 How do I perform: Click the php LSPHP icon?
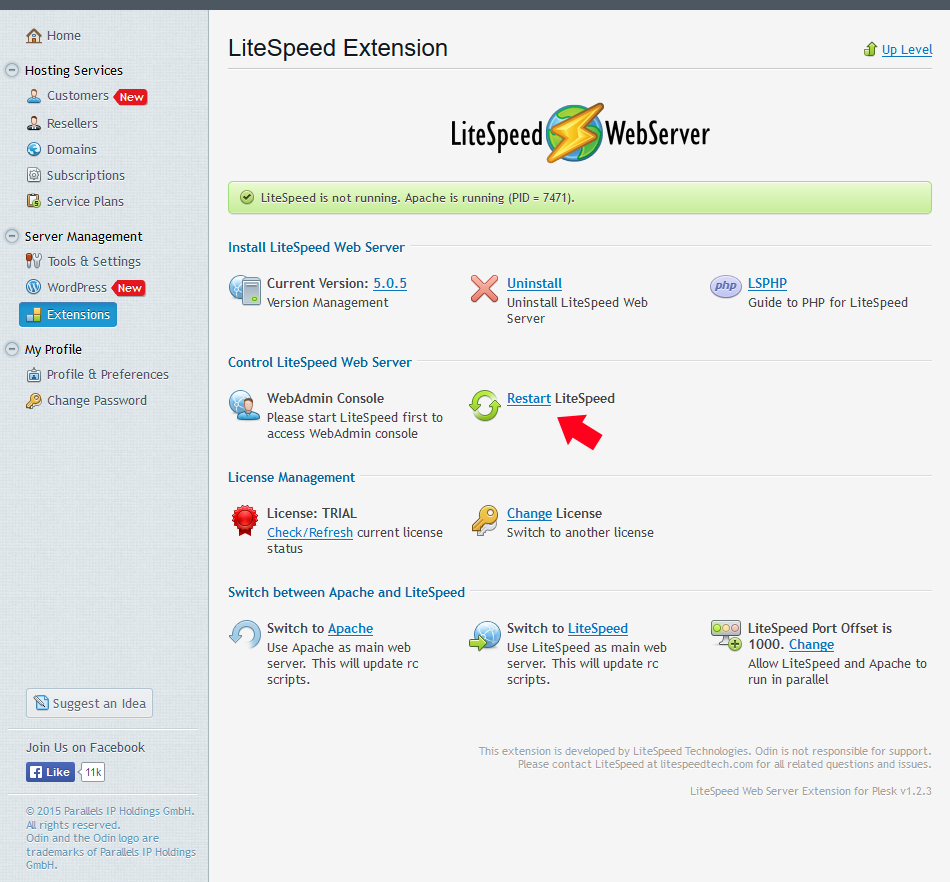[x=725, y=286]
